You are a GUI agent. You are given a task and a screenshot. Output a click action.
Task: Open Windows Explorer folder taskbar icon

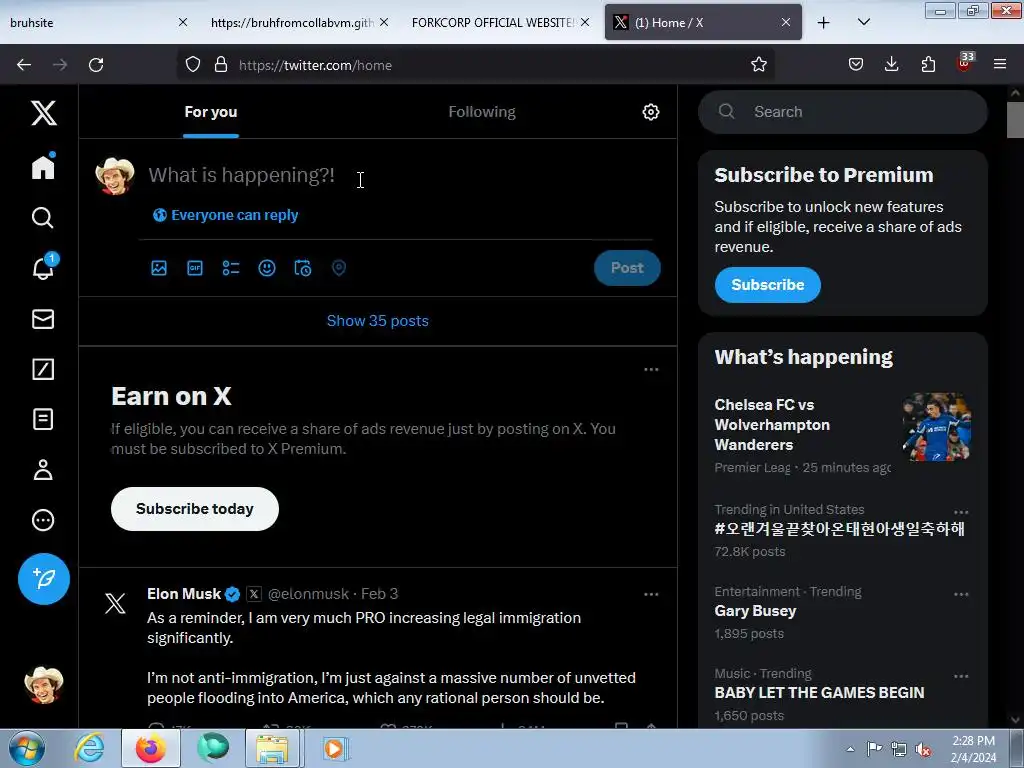[x=272, y=748]
